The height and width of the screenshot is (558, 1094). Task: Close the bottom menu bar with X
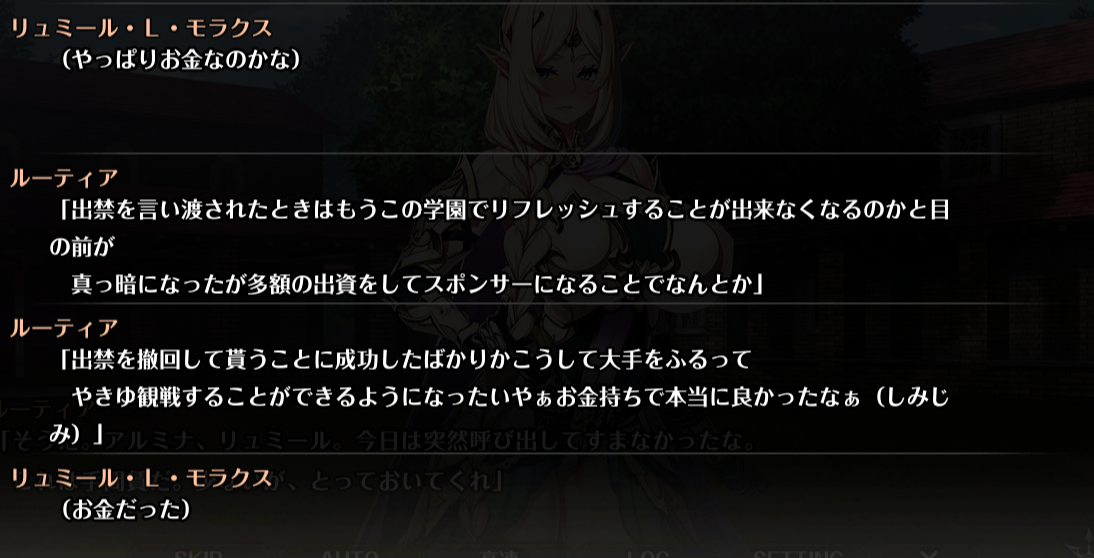928,554
